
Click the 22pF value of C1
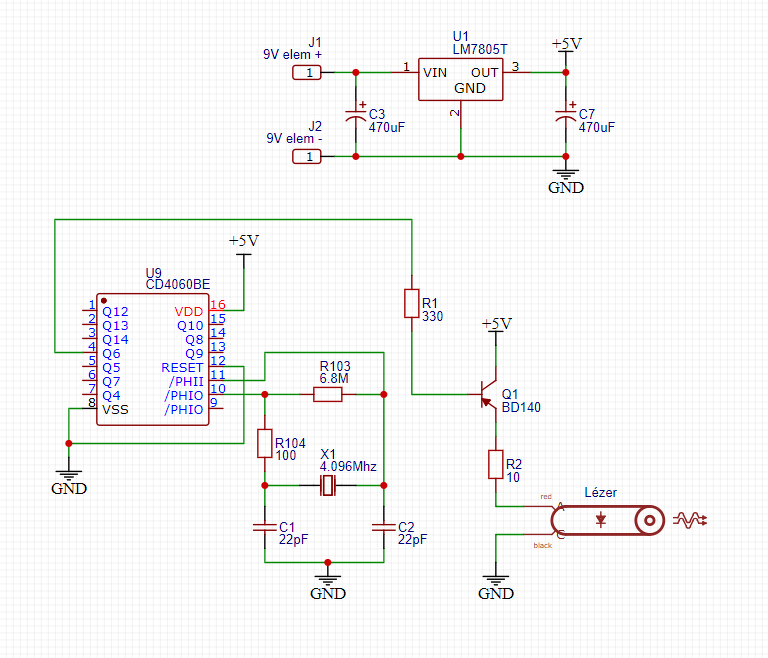point(293,540)
